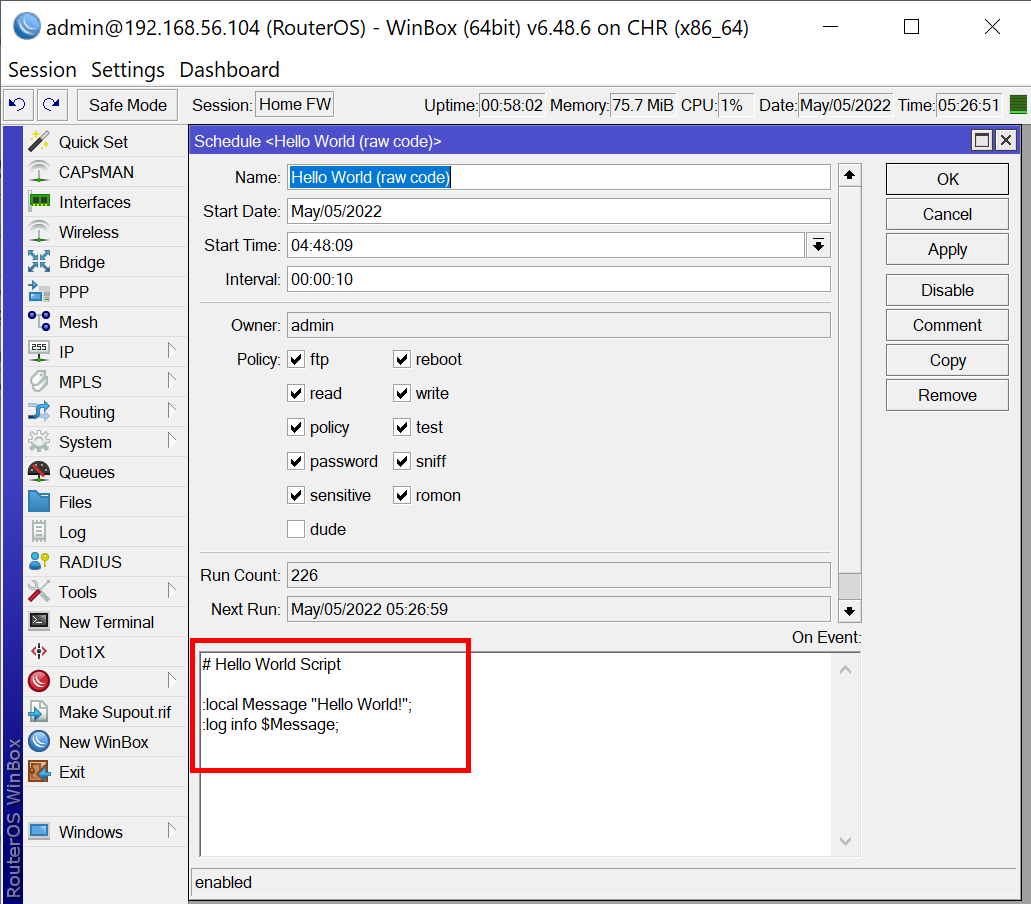This screenshot has height=904, width=1031.
Task: Open New Terminal icon in sidebar
Action: coord(39,622)
